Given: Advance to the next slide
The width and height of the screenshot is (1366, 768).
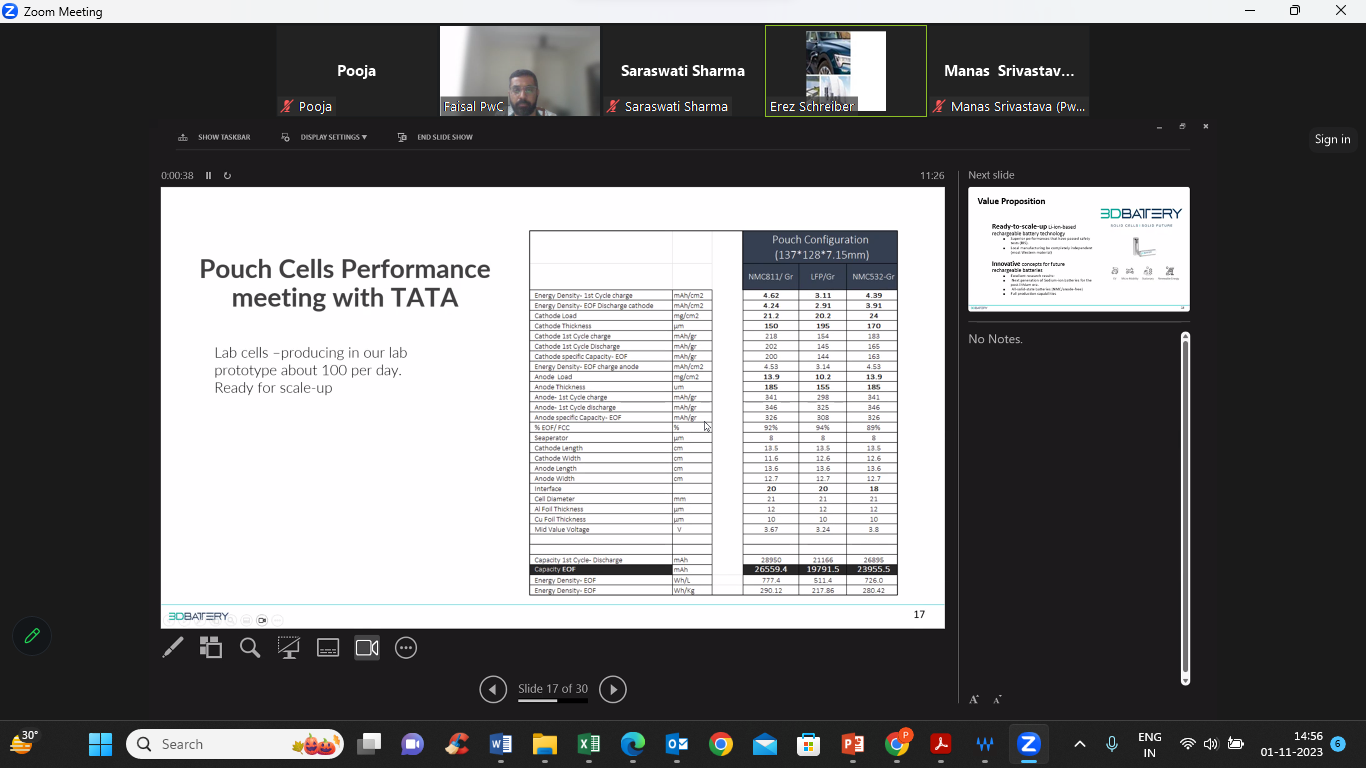Looking at the screenshot, I should point(613,689).
